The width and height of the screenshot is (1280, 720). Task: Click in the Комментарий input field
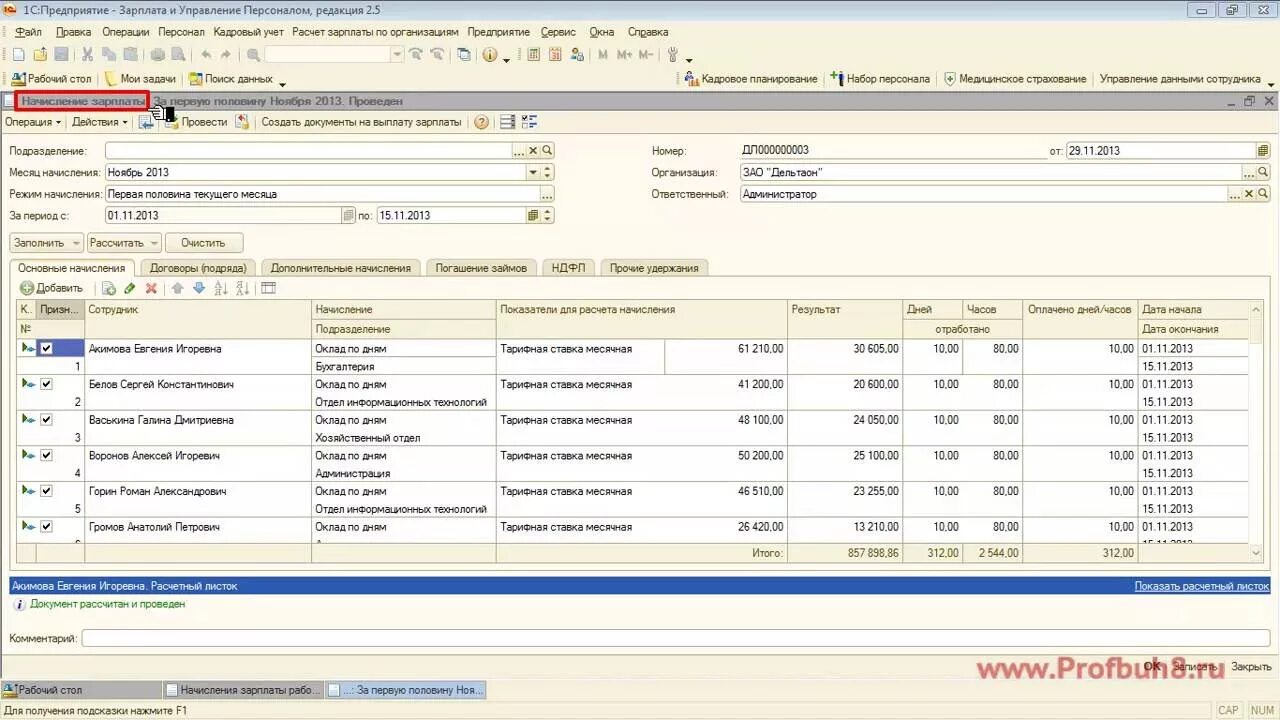pyautogui.click(x=676, y=638)
